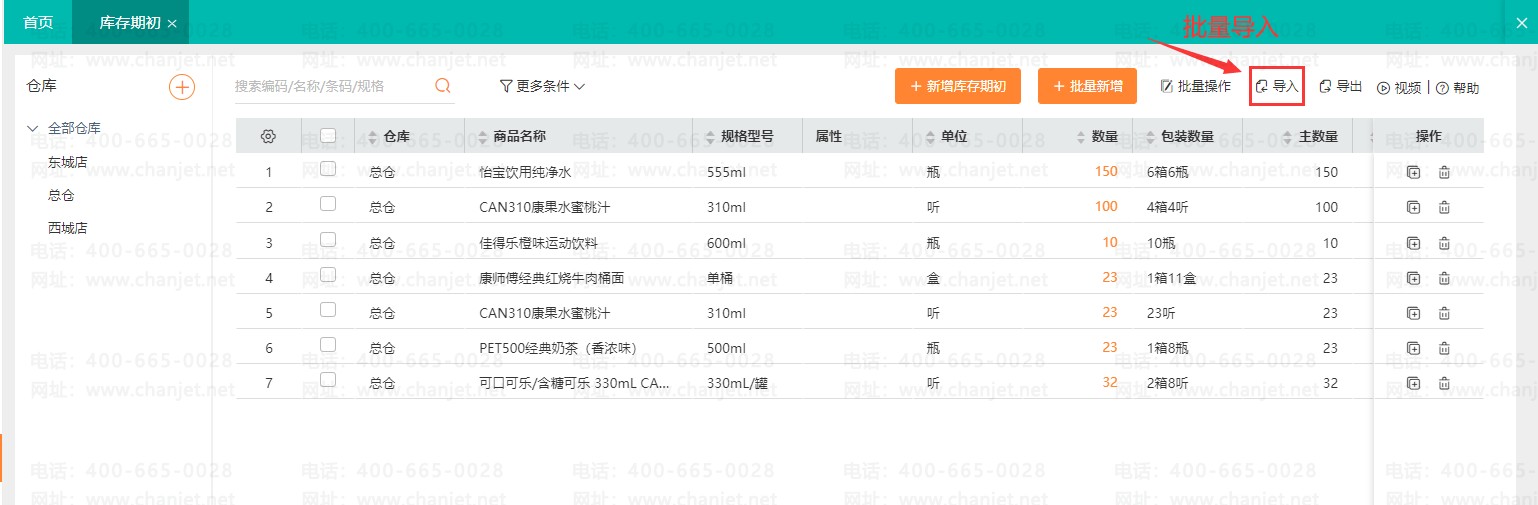This screenshot has width=1538, height=505.
Task: Click the orange plus icon beside 仓库
Action: point(181,87)
